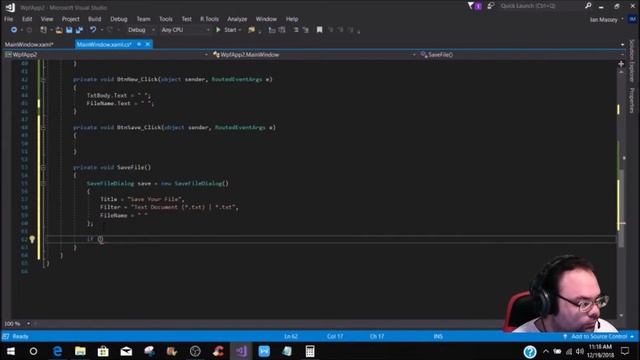
Task: Open the Project menu
Action: pos(71,19)
